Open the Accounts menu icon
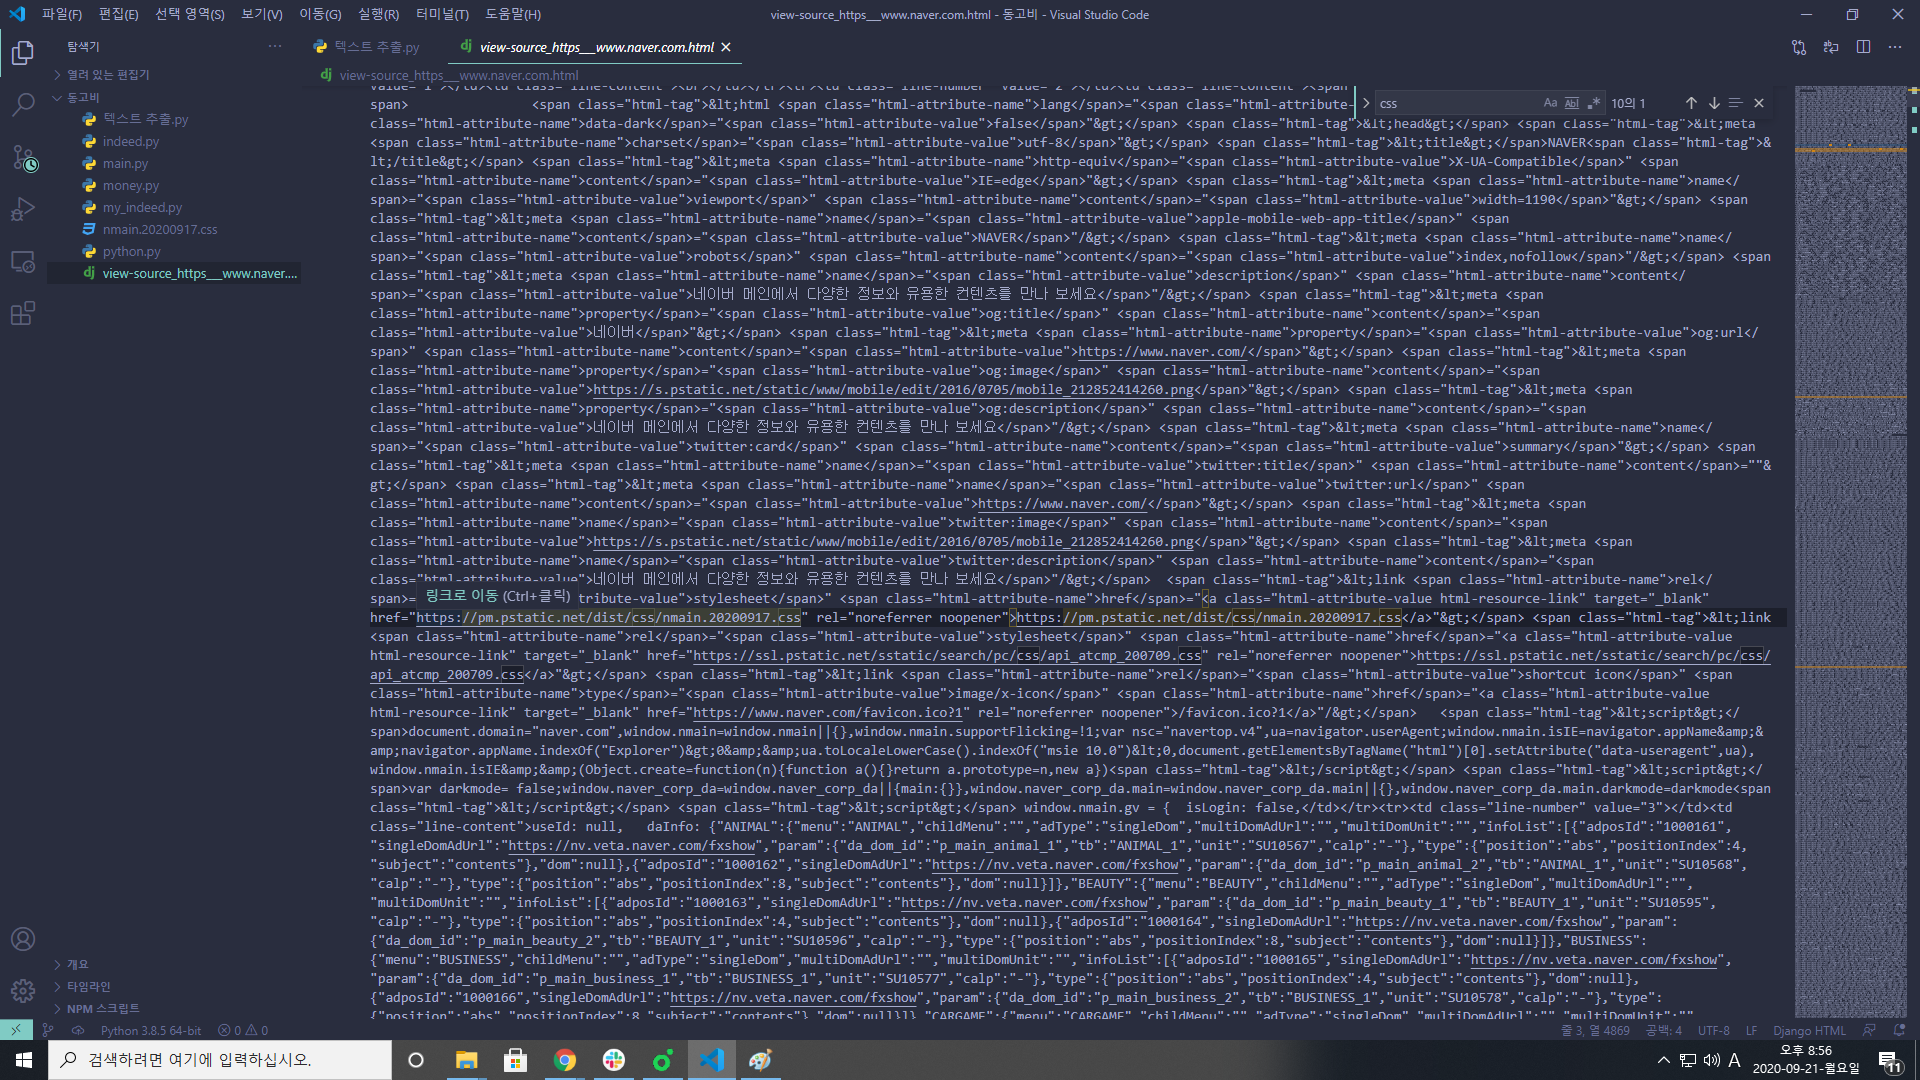This screenshot has width=1920, height=1080. click(x=22, y=939)
